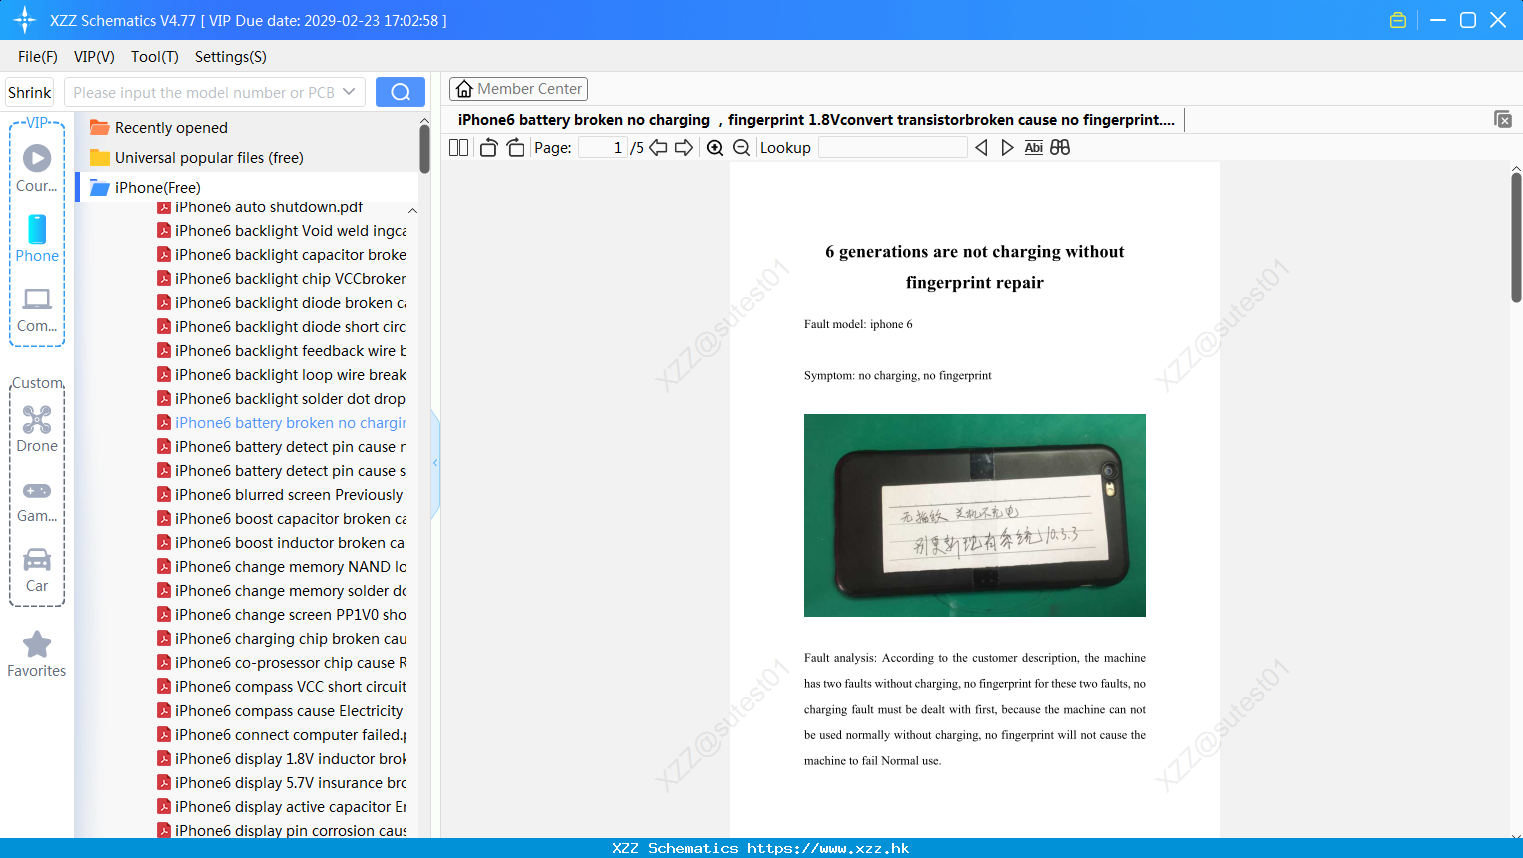
Task: Click the Shrink button
Action: (x=30, y=92)
